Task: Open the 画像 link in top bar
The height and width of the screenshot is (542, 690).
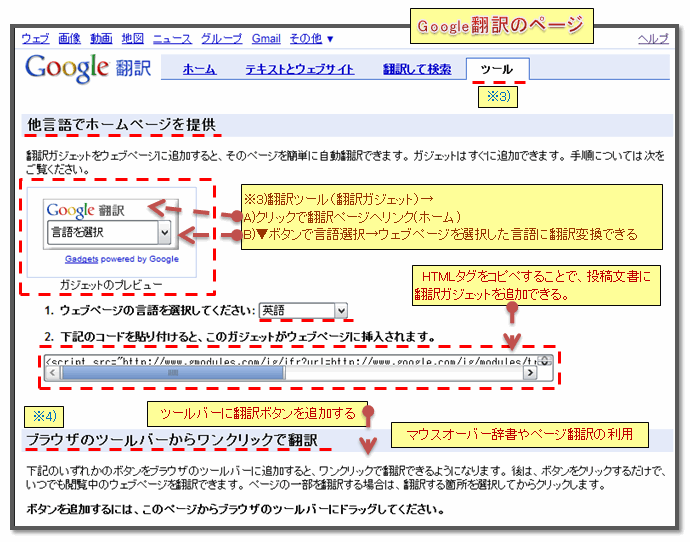Action: (70, 39)
